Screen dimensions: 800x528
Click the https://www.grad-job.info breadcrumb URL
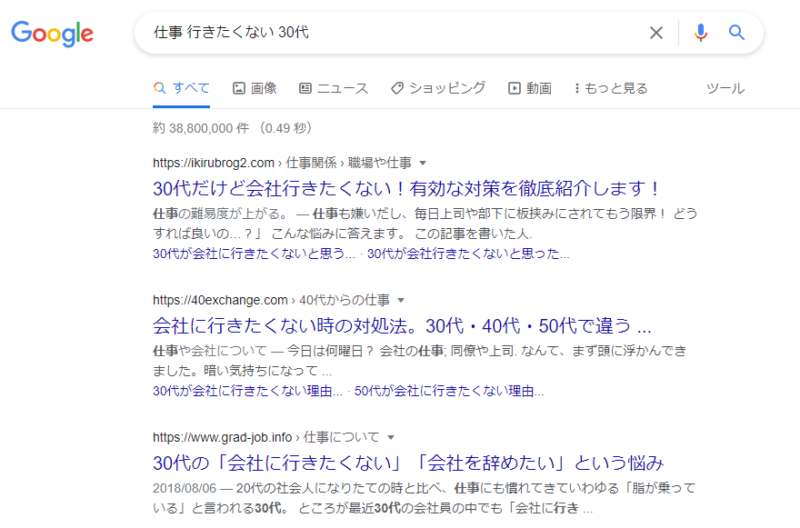[222, 438]
